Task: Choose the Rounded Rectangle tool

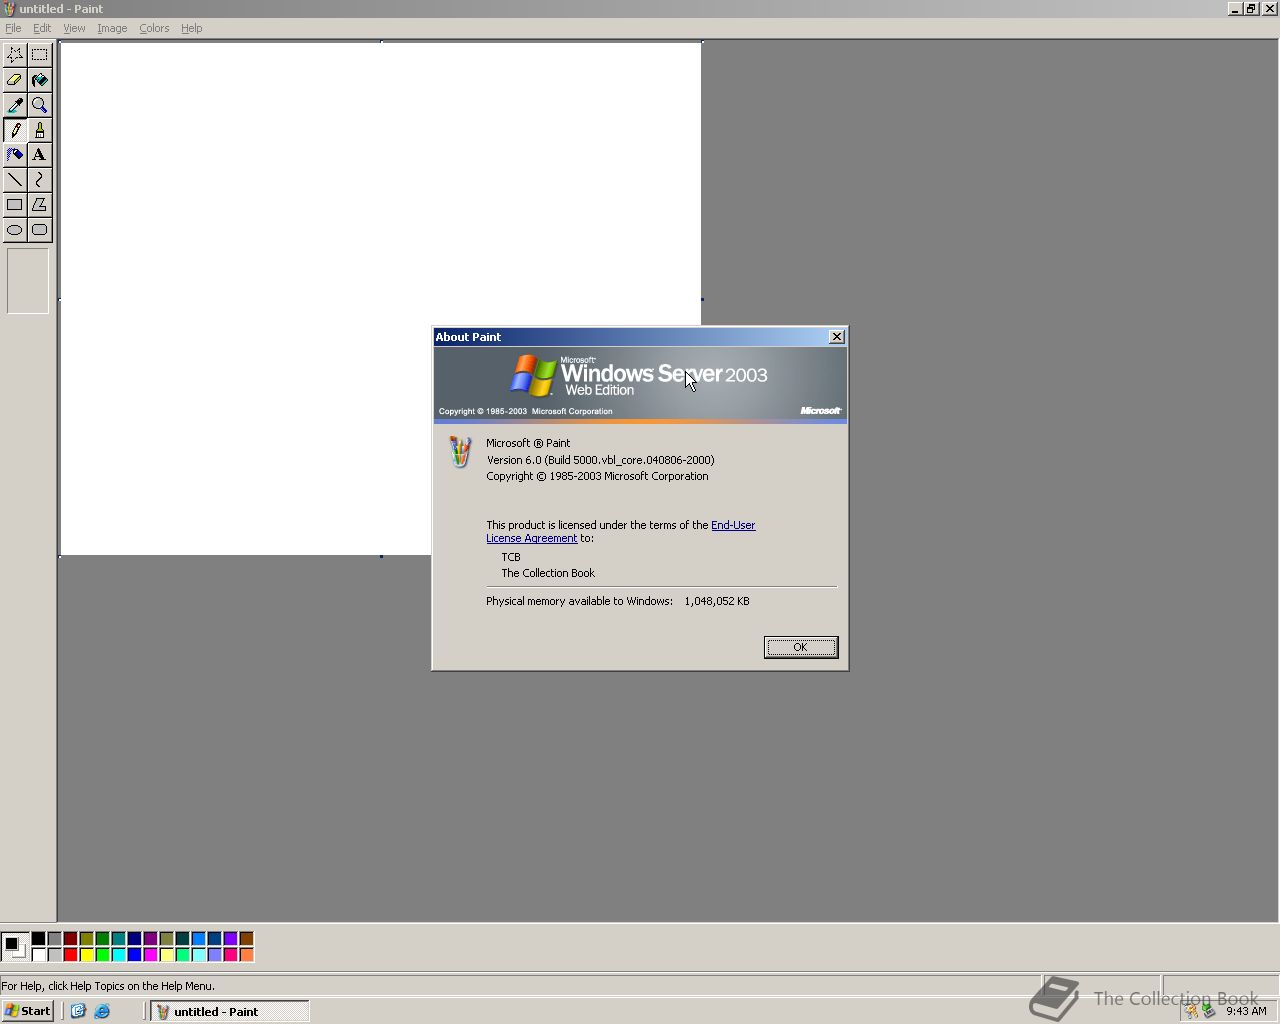Action: [x=39, y=230]
